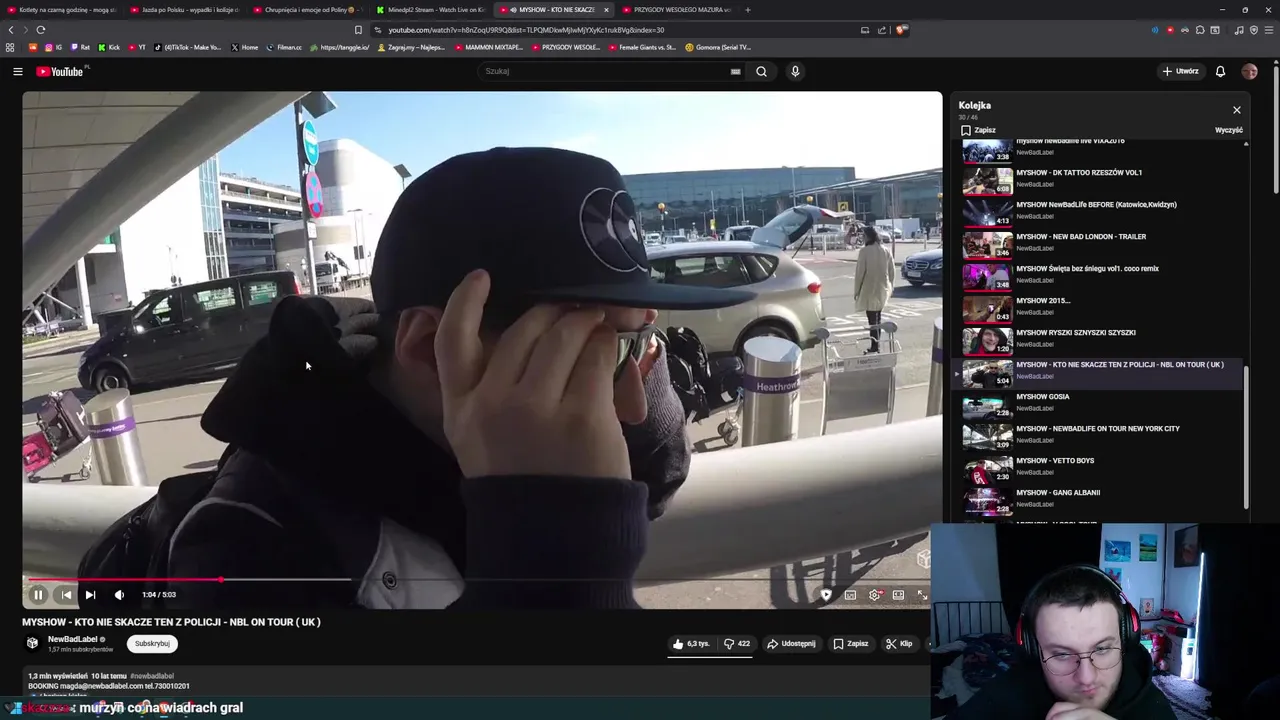Click the search magnifier button
The height and width of the screenshot is (720, 1280).
tap(761, 71)
